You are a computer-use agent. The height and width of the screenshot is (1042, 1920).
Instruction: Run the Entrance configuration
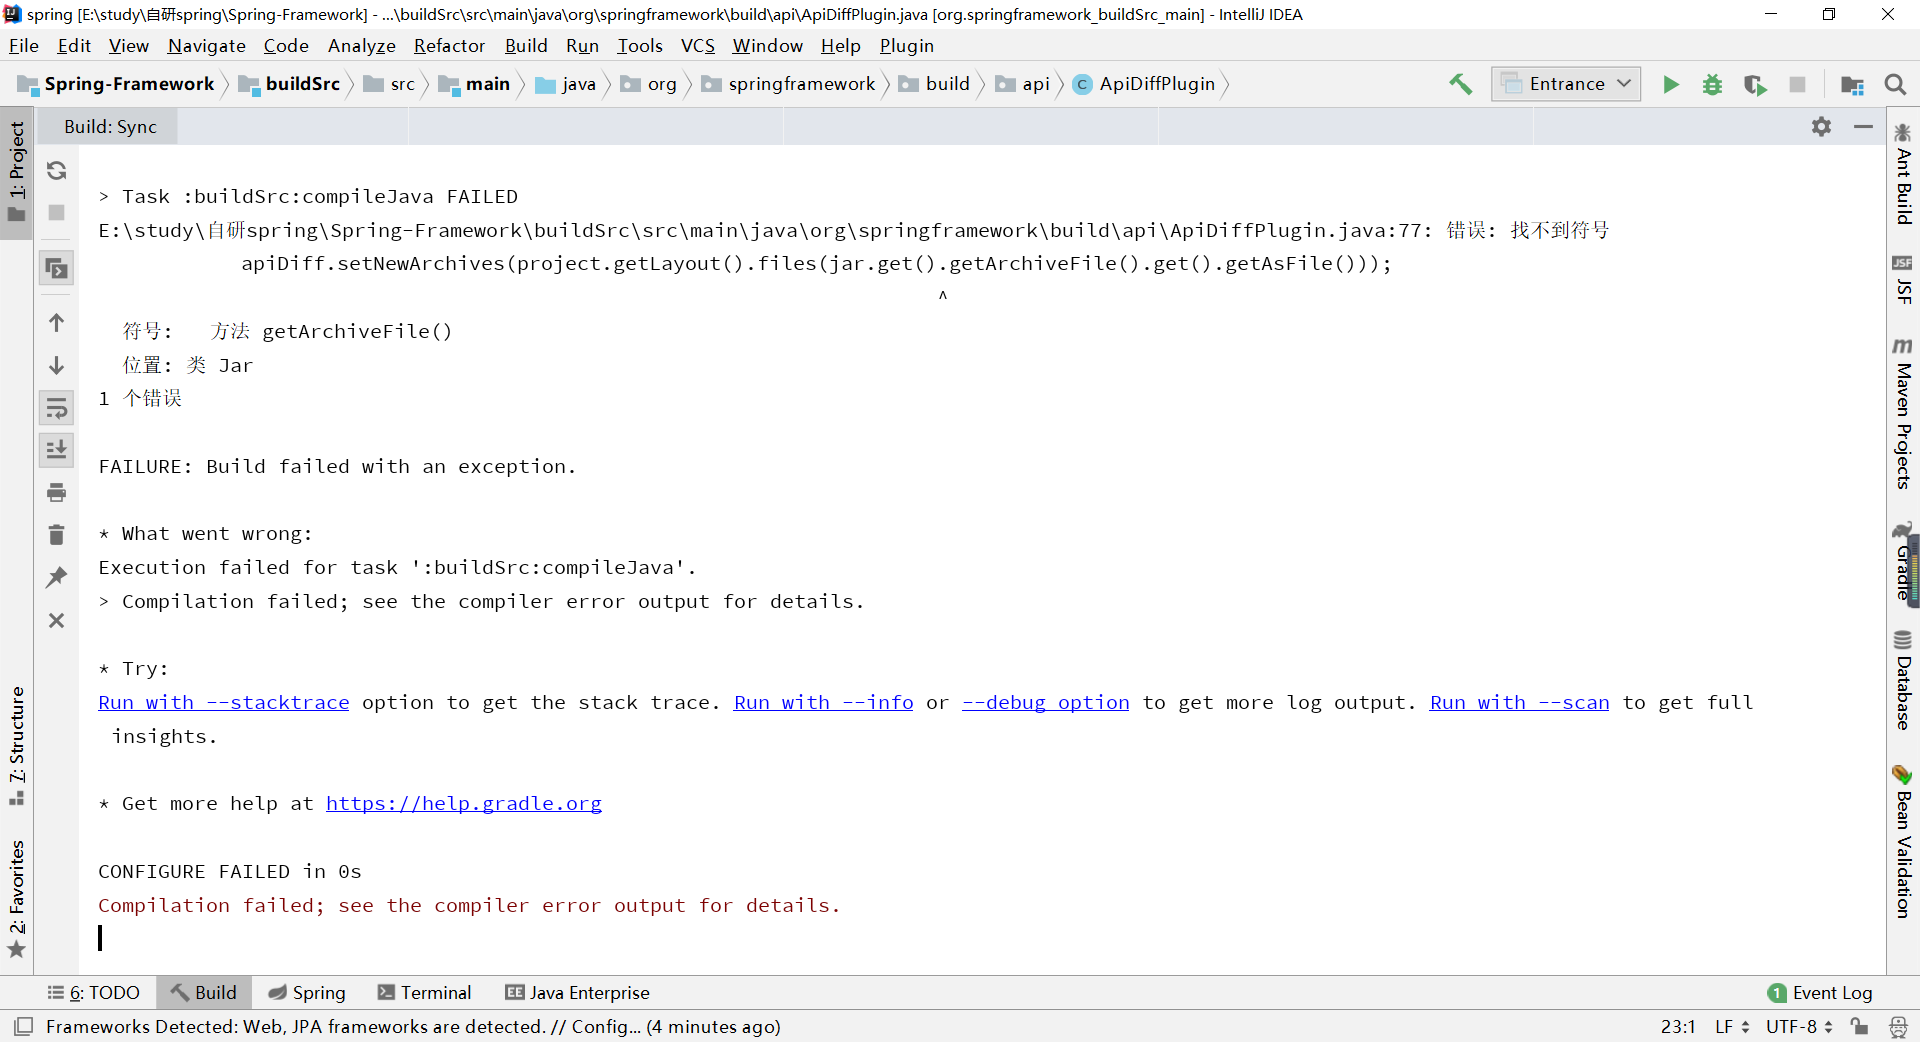coord(1670,84)
